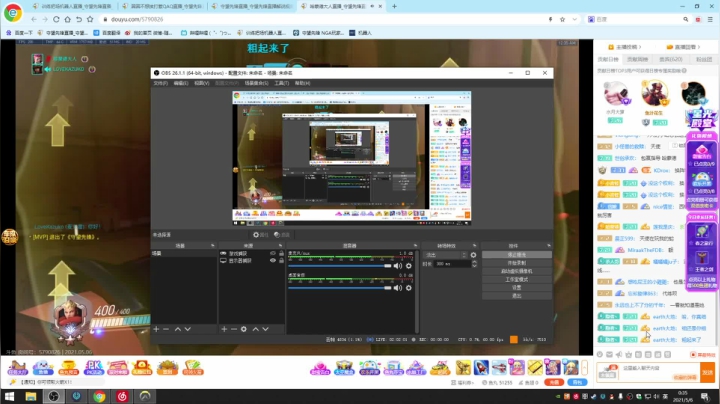Open source properties gear in Sources toolbar
The image size is (720, 404).
pos(244,329)
